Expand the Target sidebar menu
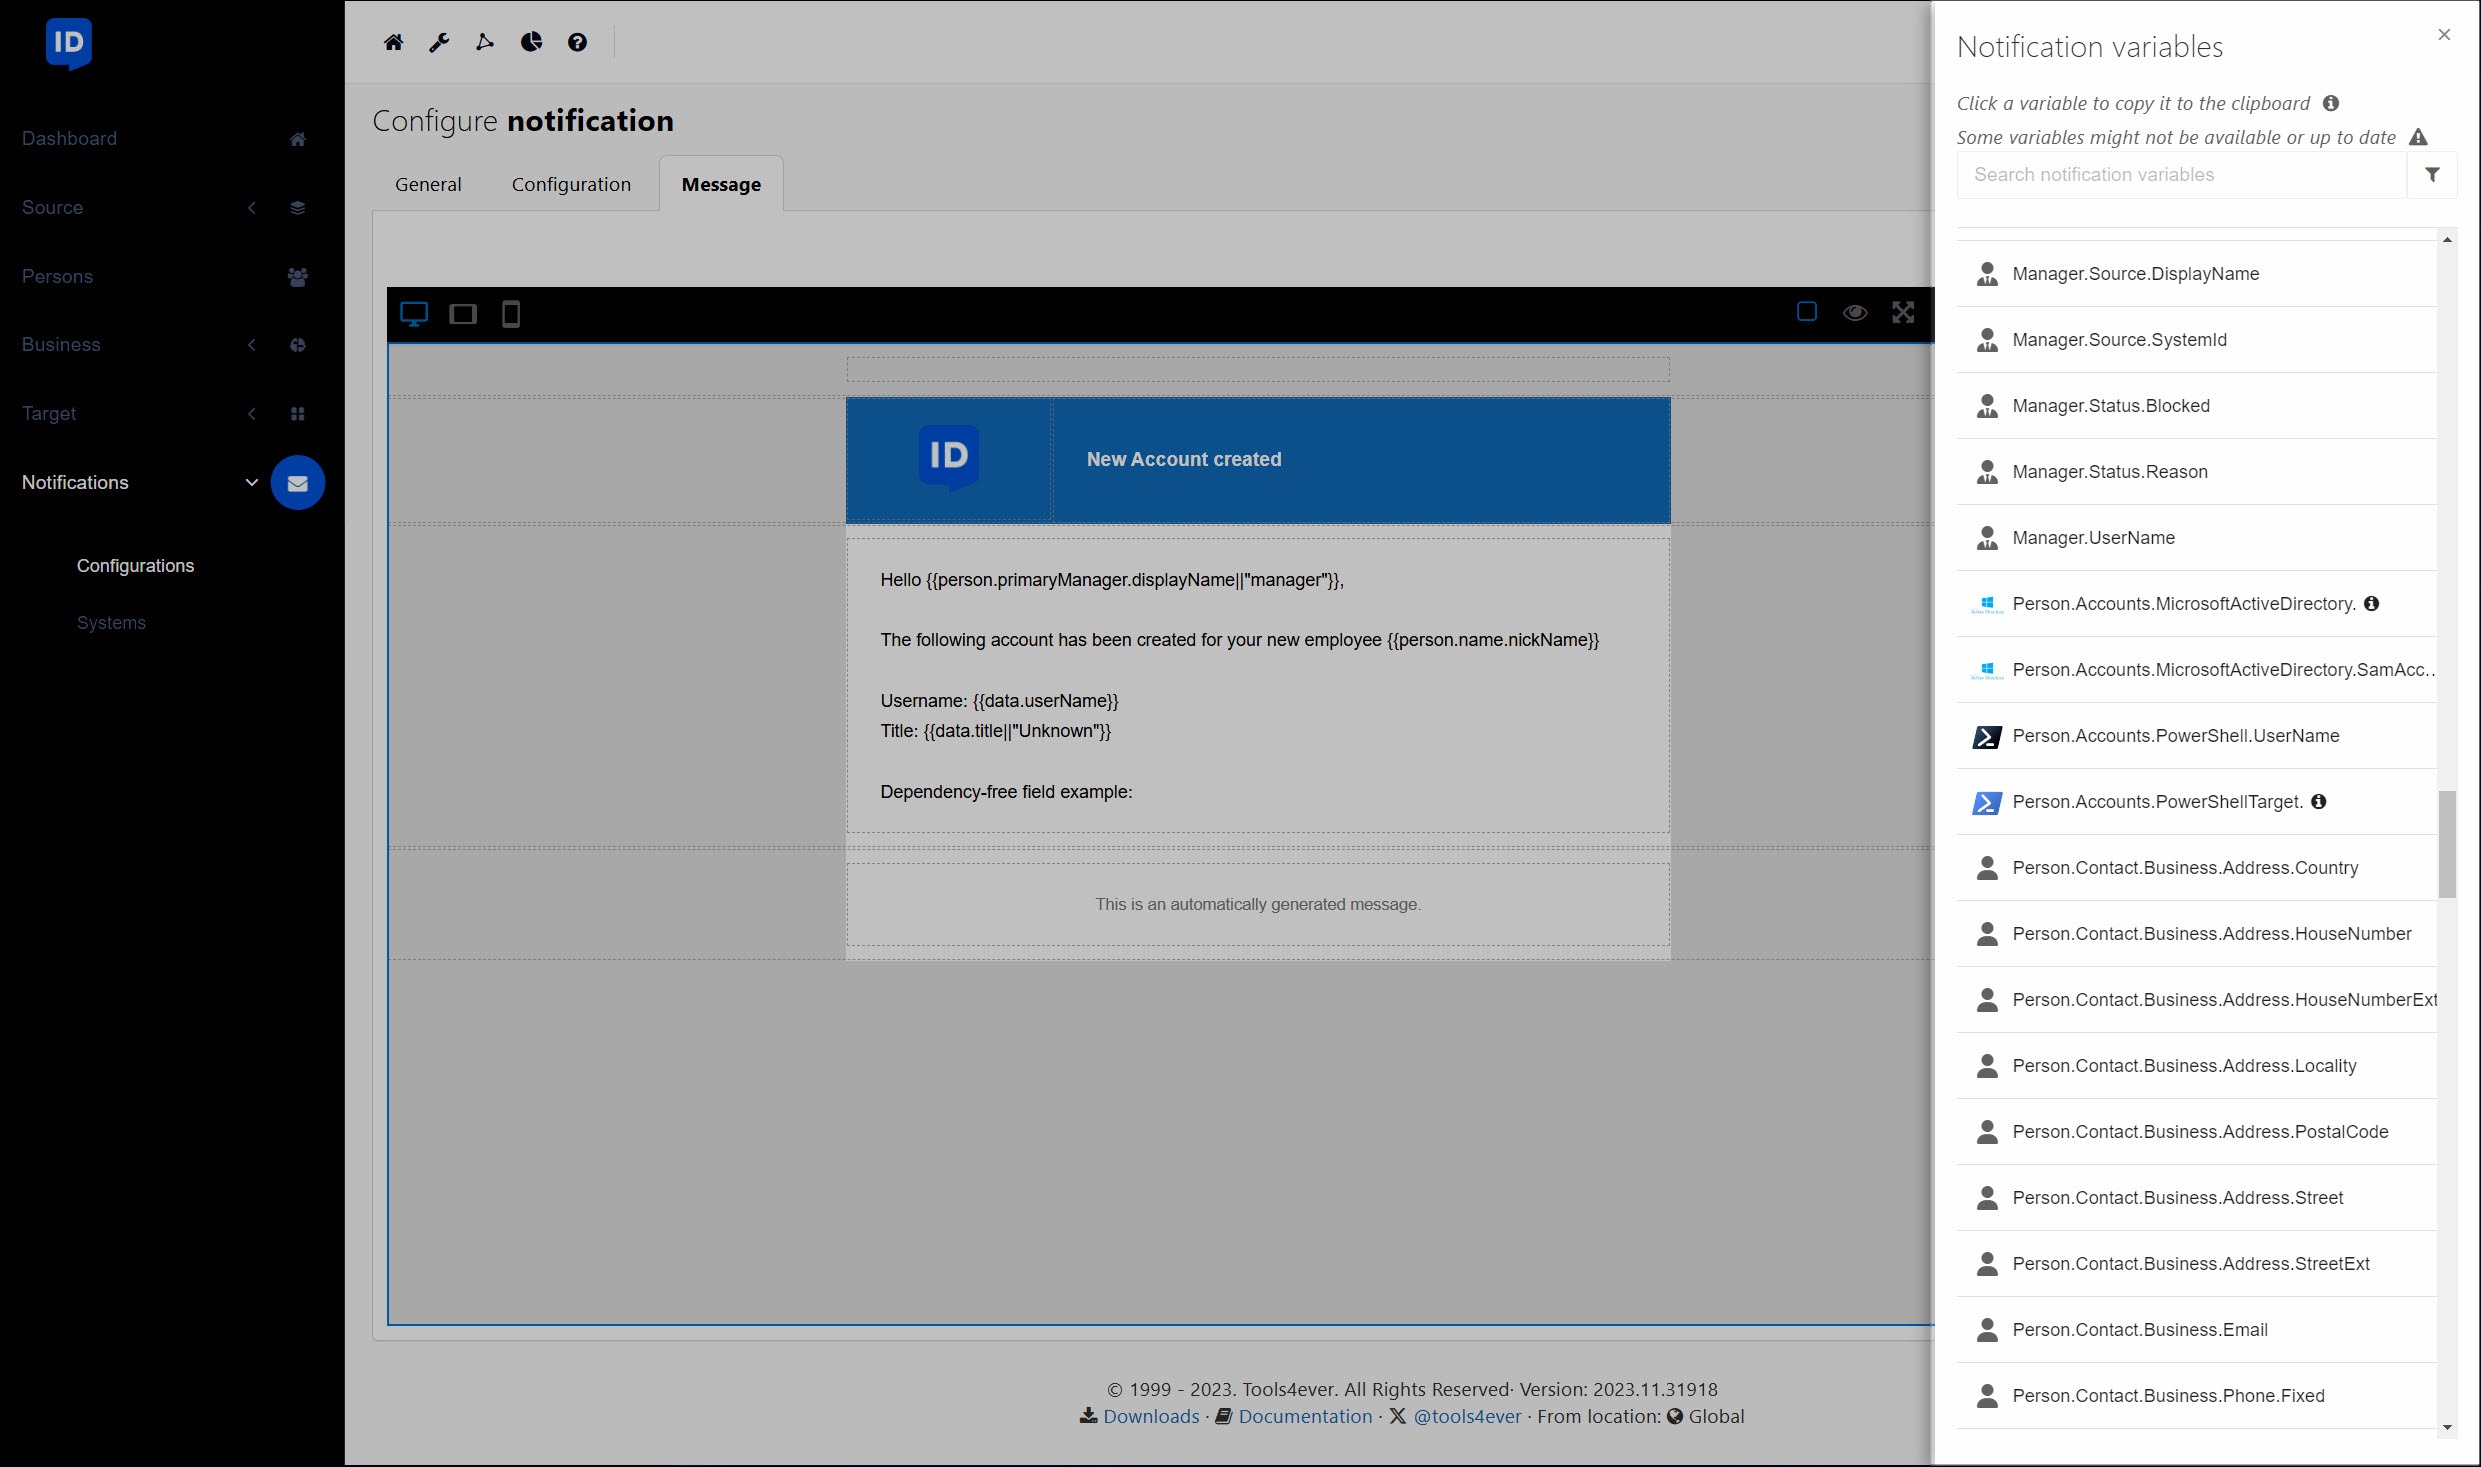 tap(252, 414)
